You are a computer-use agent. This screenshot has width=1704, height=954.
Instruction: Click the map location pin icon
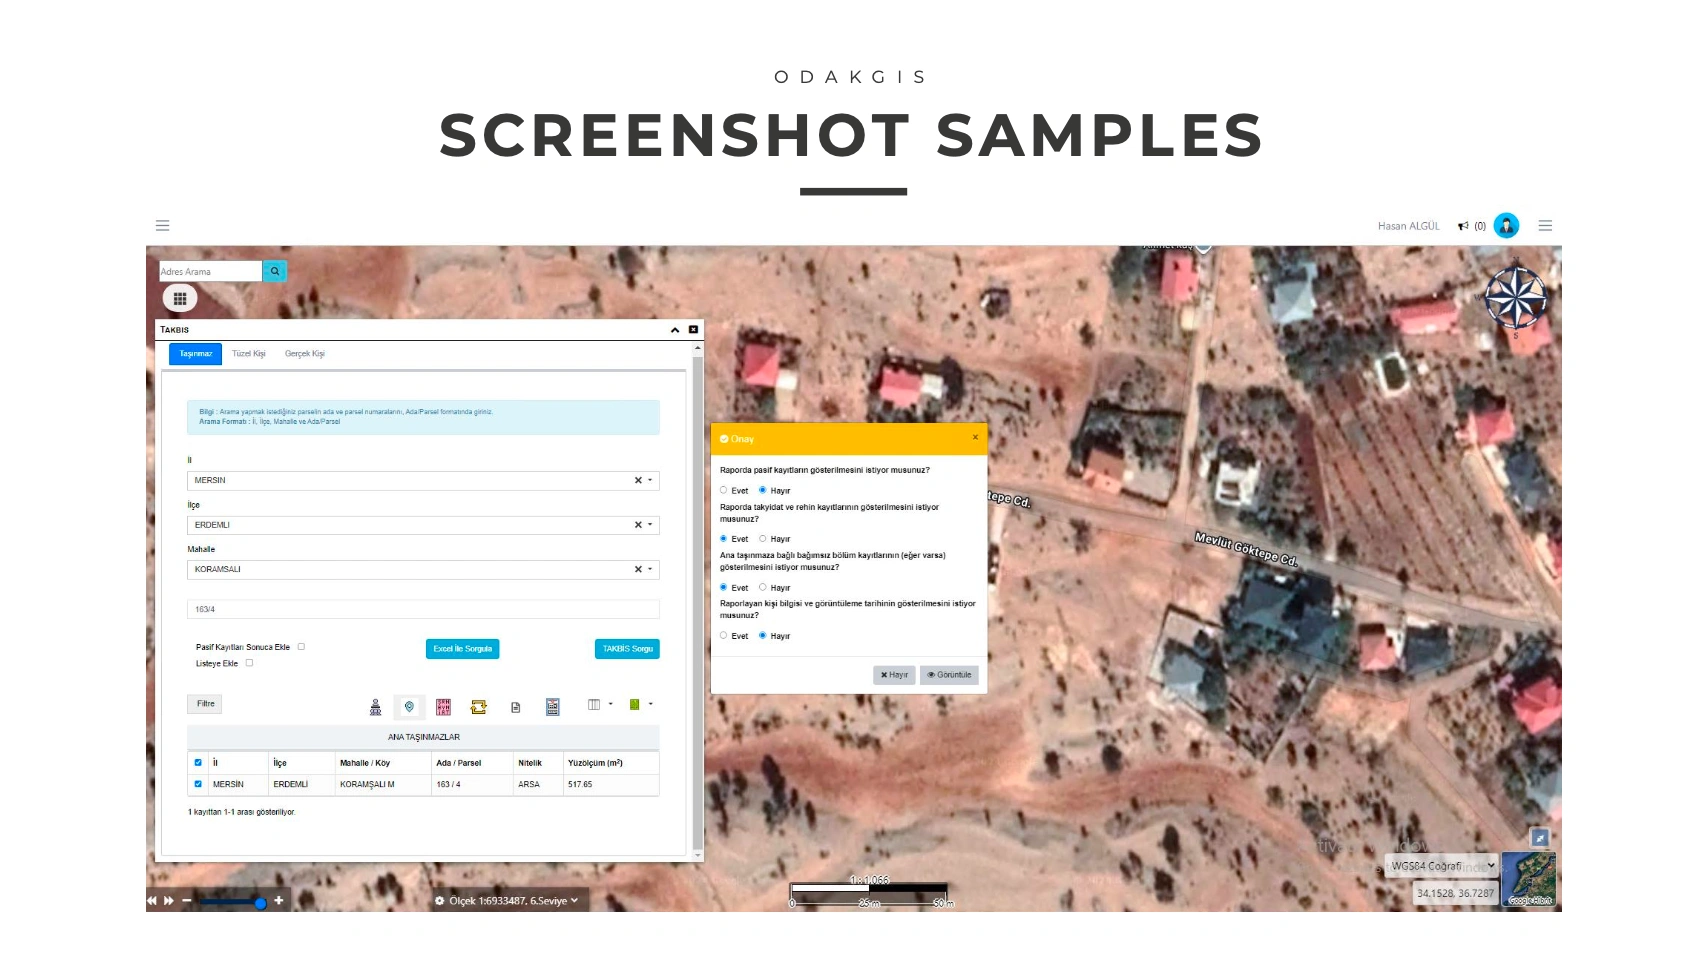coord(409,707)
